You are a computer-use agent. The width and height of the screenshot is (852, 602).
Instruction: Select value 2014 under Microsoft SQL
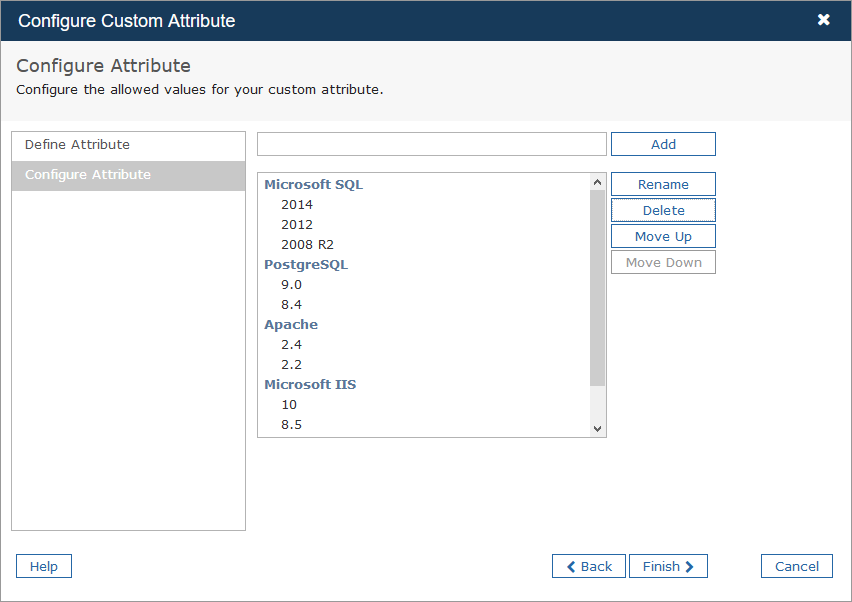pyautogui.click(x=297, y=205)
